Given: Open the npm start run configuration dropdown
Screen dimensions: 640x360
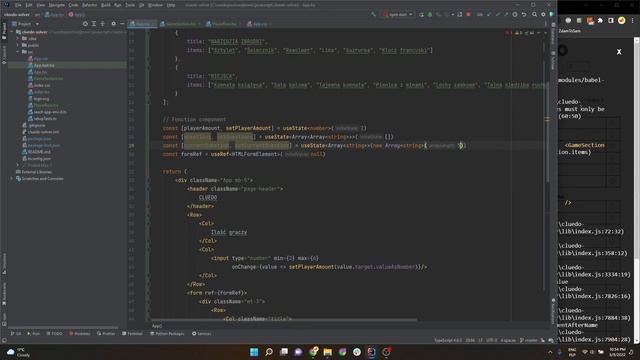Looking at the screenshot, I should pos(398,14).
